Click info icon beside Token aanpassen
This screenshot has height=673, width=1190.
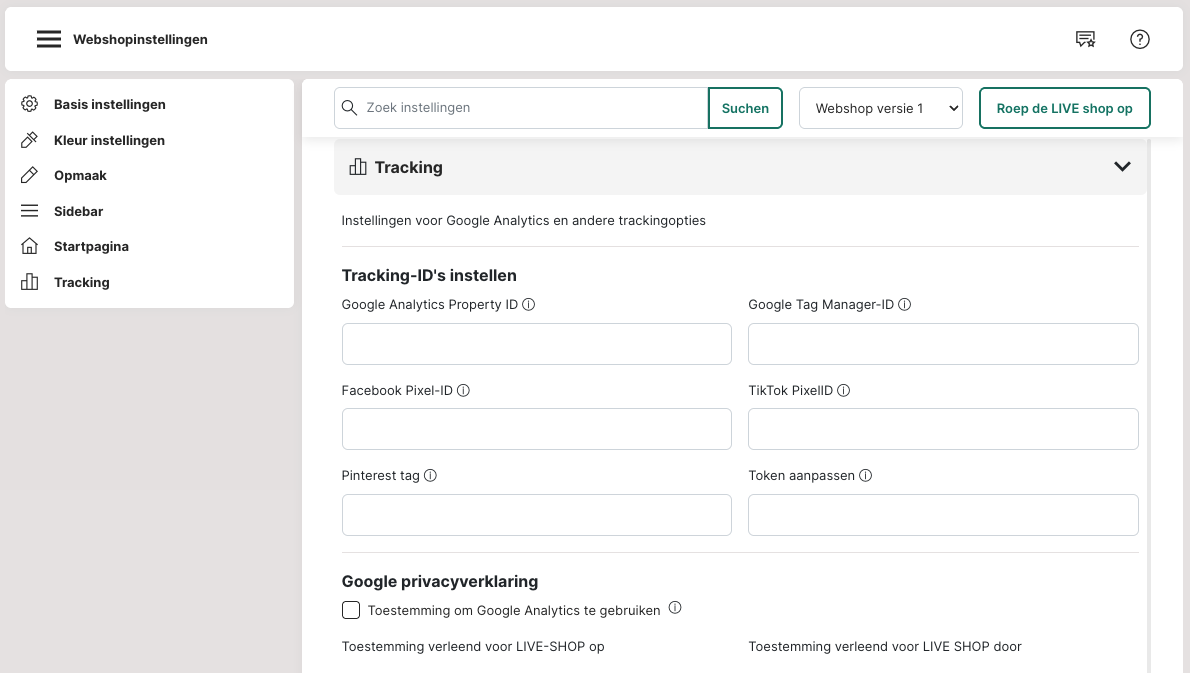(x=866, y=476)
